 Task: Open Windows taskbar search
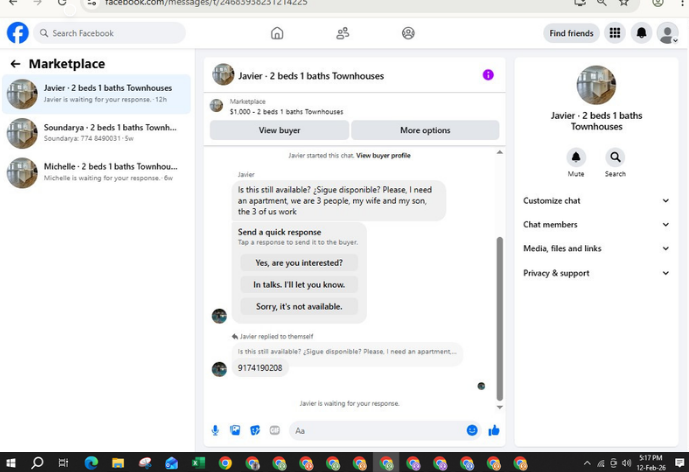coord(37,463)
